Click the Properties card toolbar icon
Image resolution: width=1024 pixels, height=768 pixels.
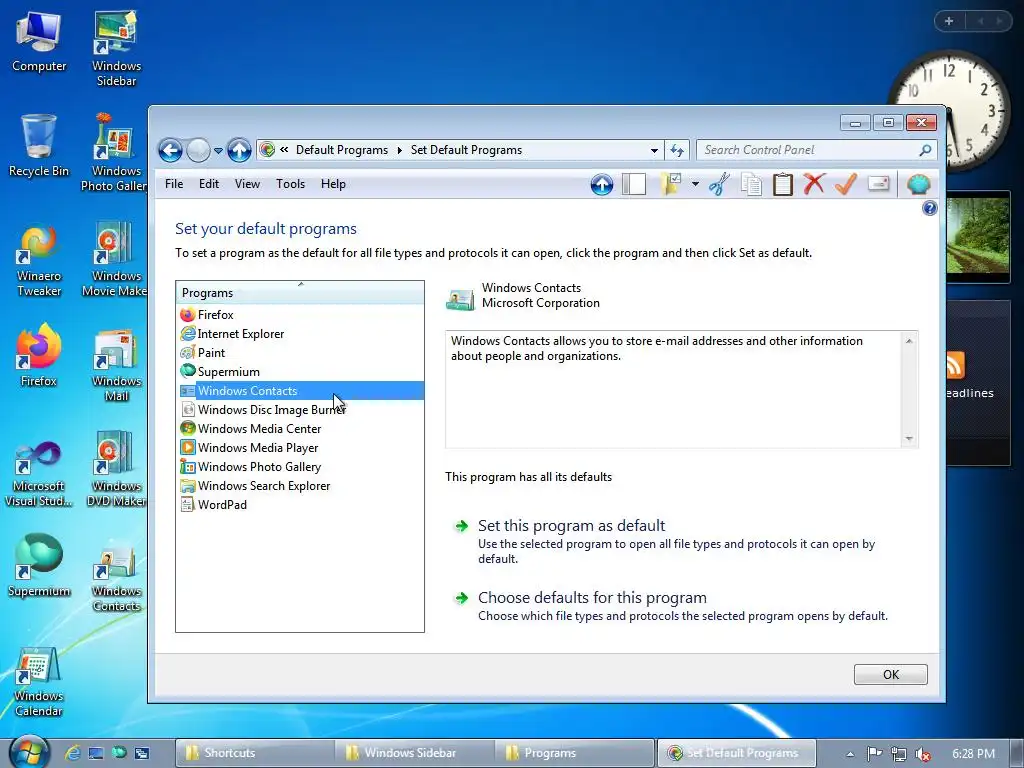tap(879, 184)
